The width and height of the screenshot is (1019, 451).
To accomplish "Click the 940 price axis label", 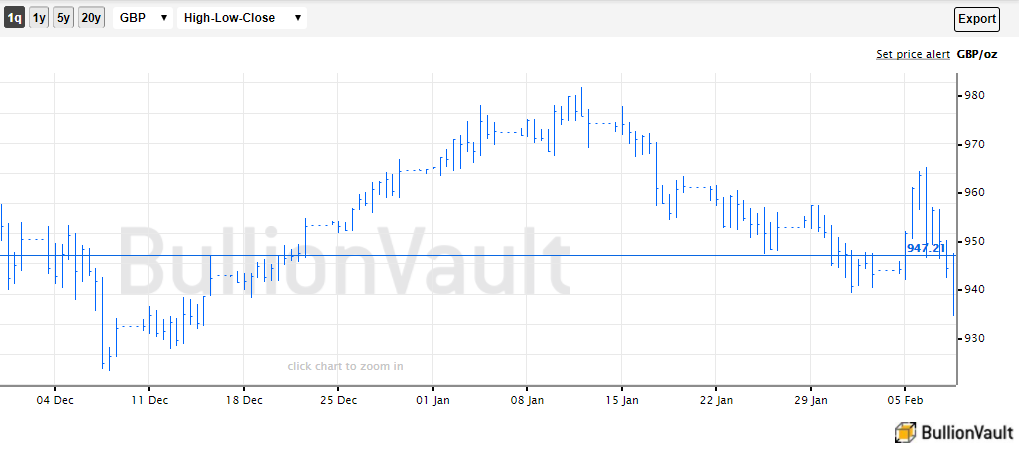I will tap(974, 289).
